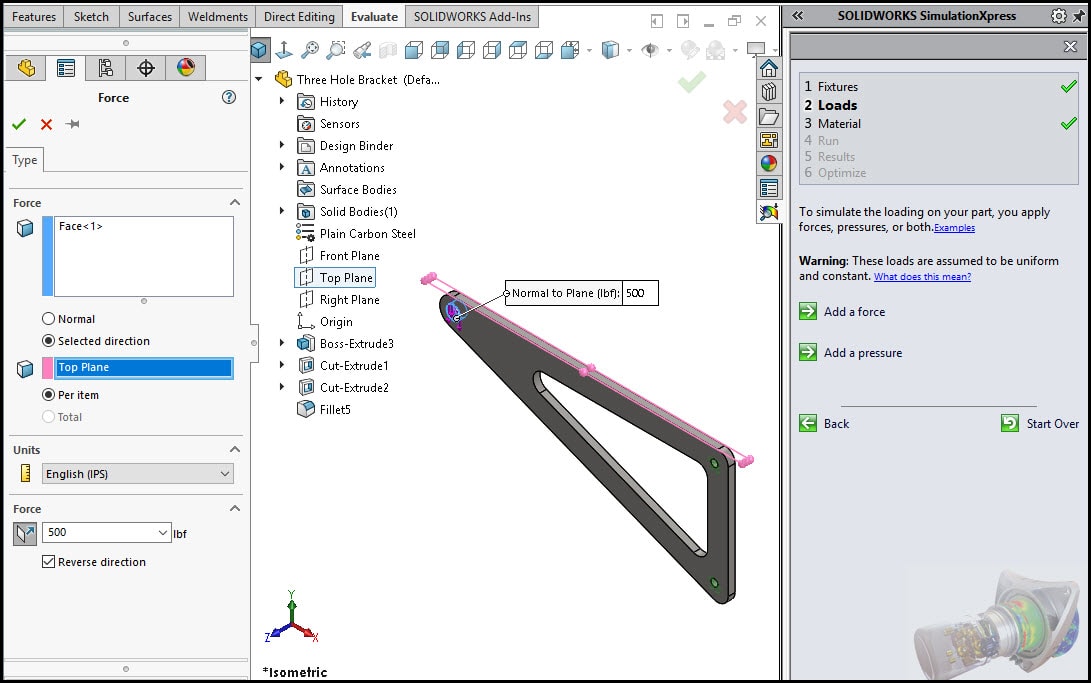
Task: Click the Face<1> selection list box
Action: (144, 256)
